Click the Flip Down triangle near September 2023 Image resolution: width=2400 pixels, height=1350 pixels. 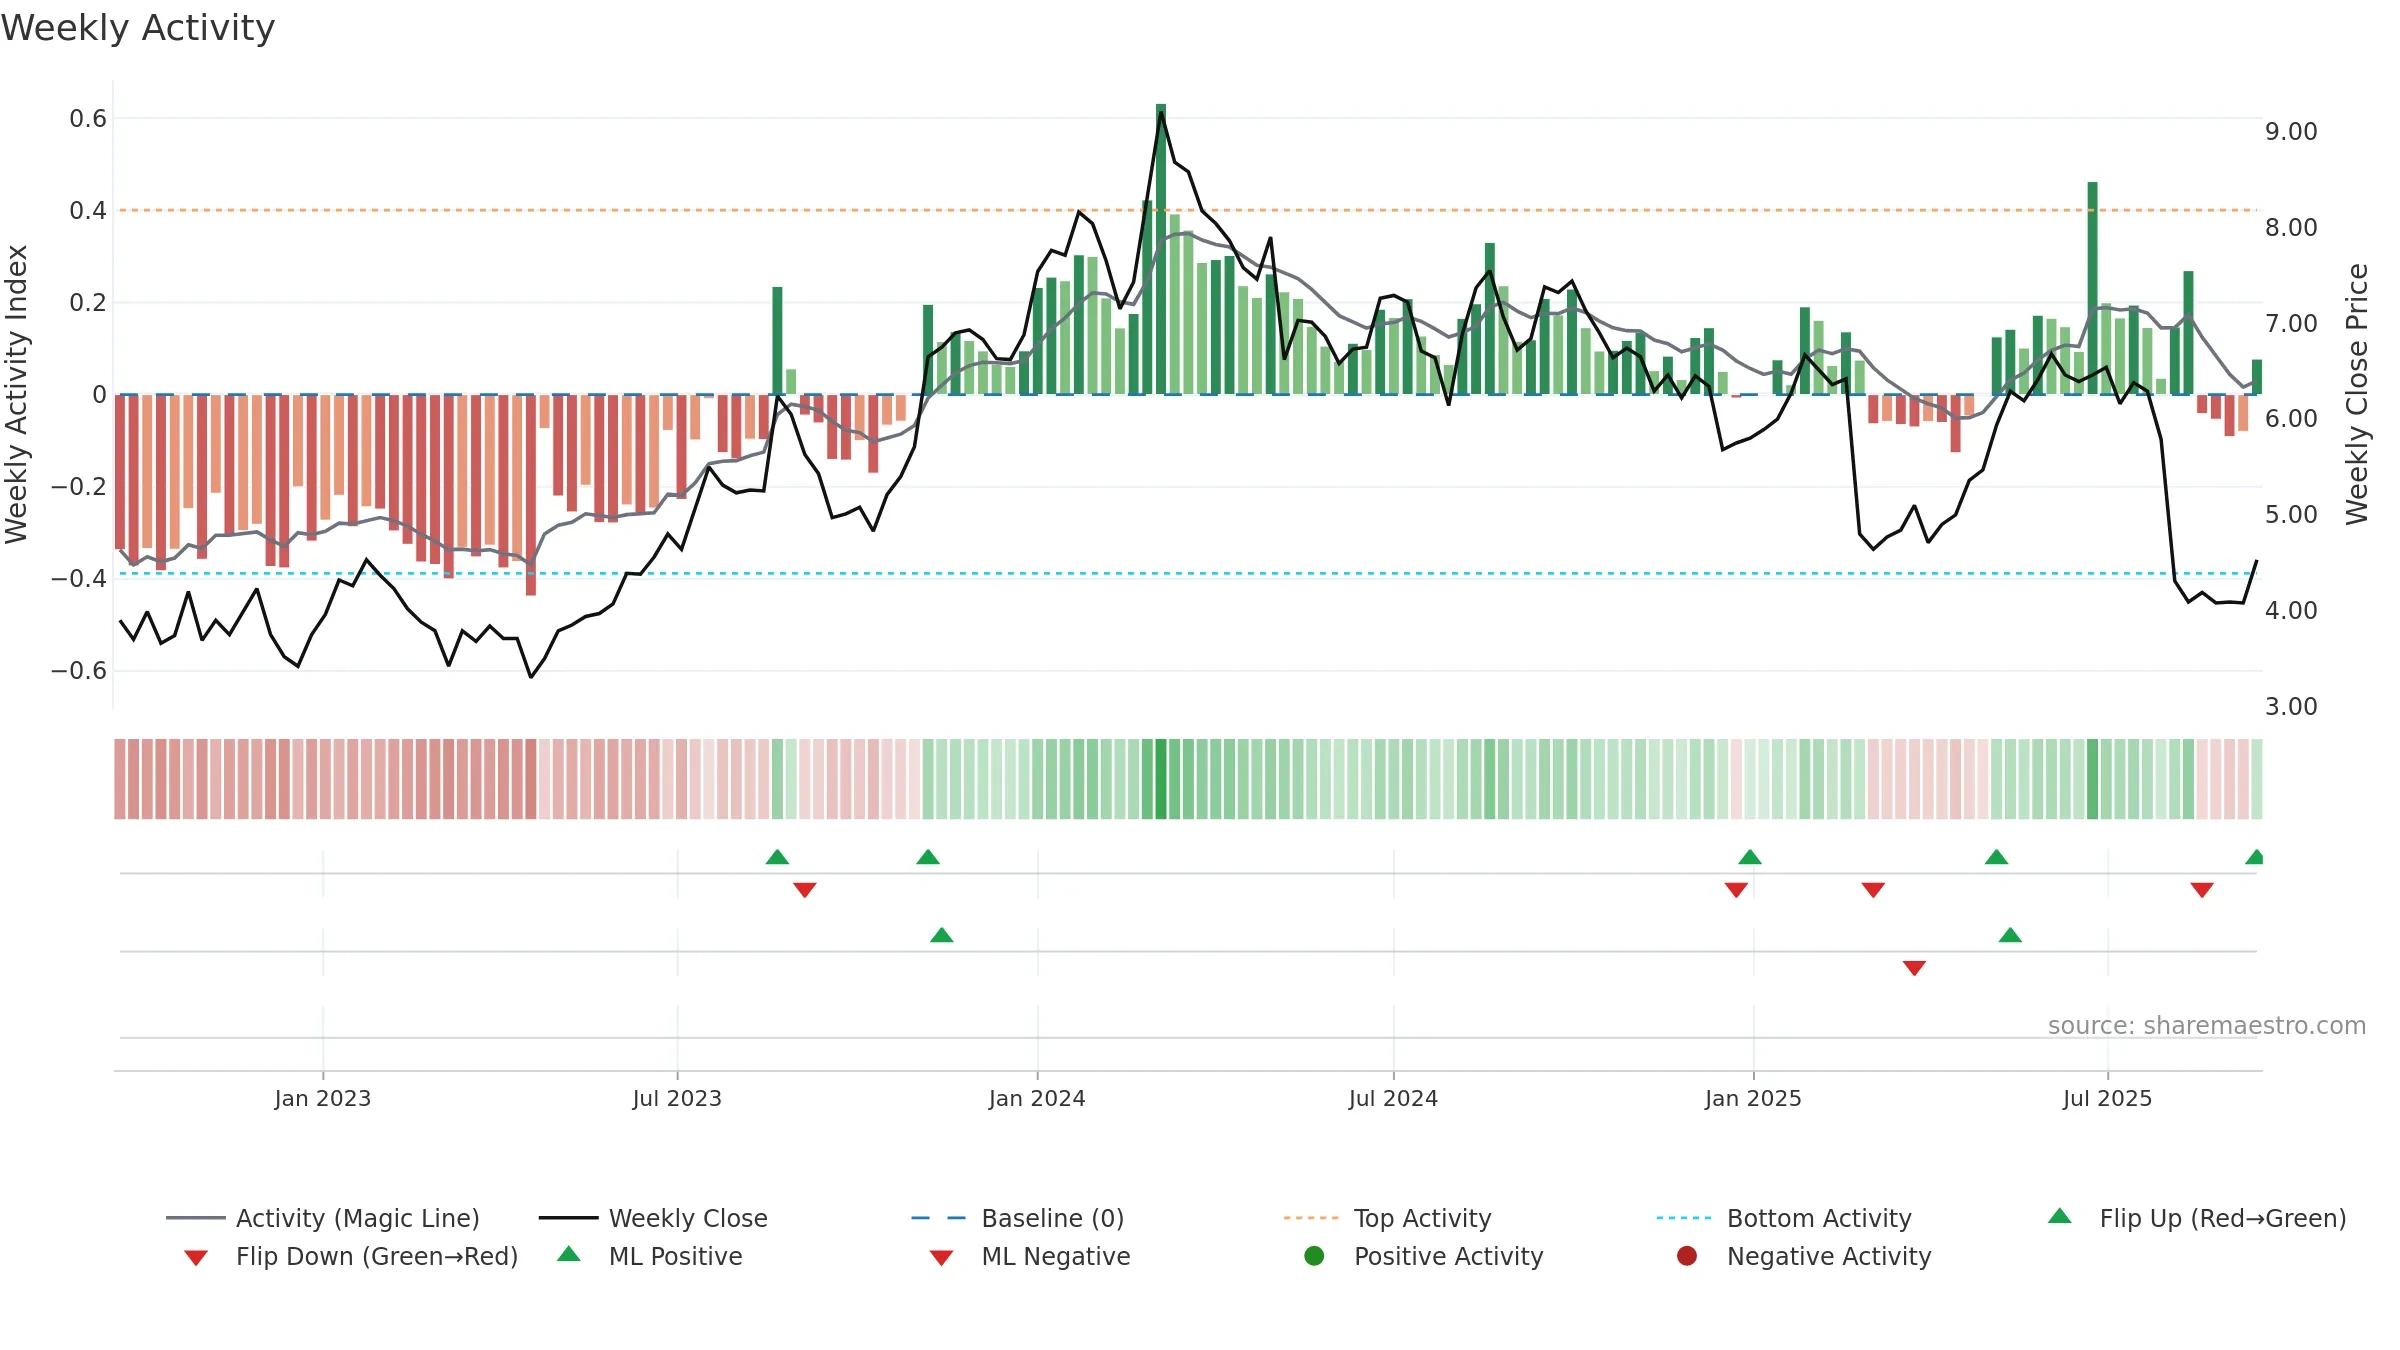(805, 890)
